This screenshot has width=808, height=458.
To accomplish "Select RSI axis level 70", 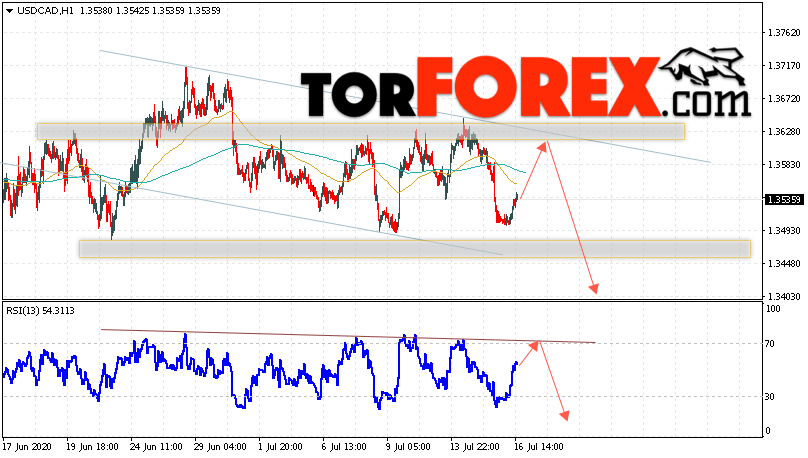I will click(x=770, y=344).
